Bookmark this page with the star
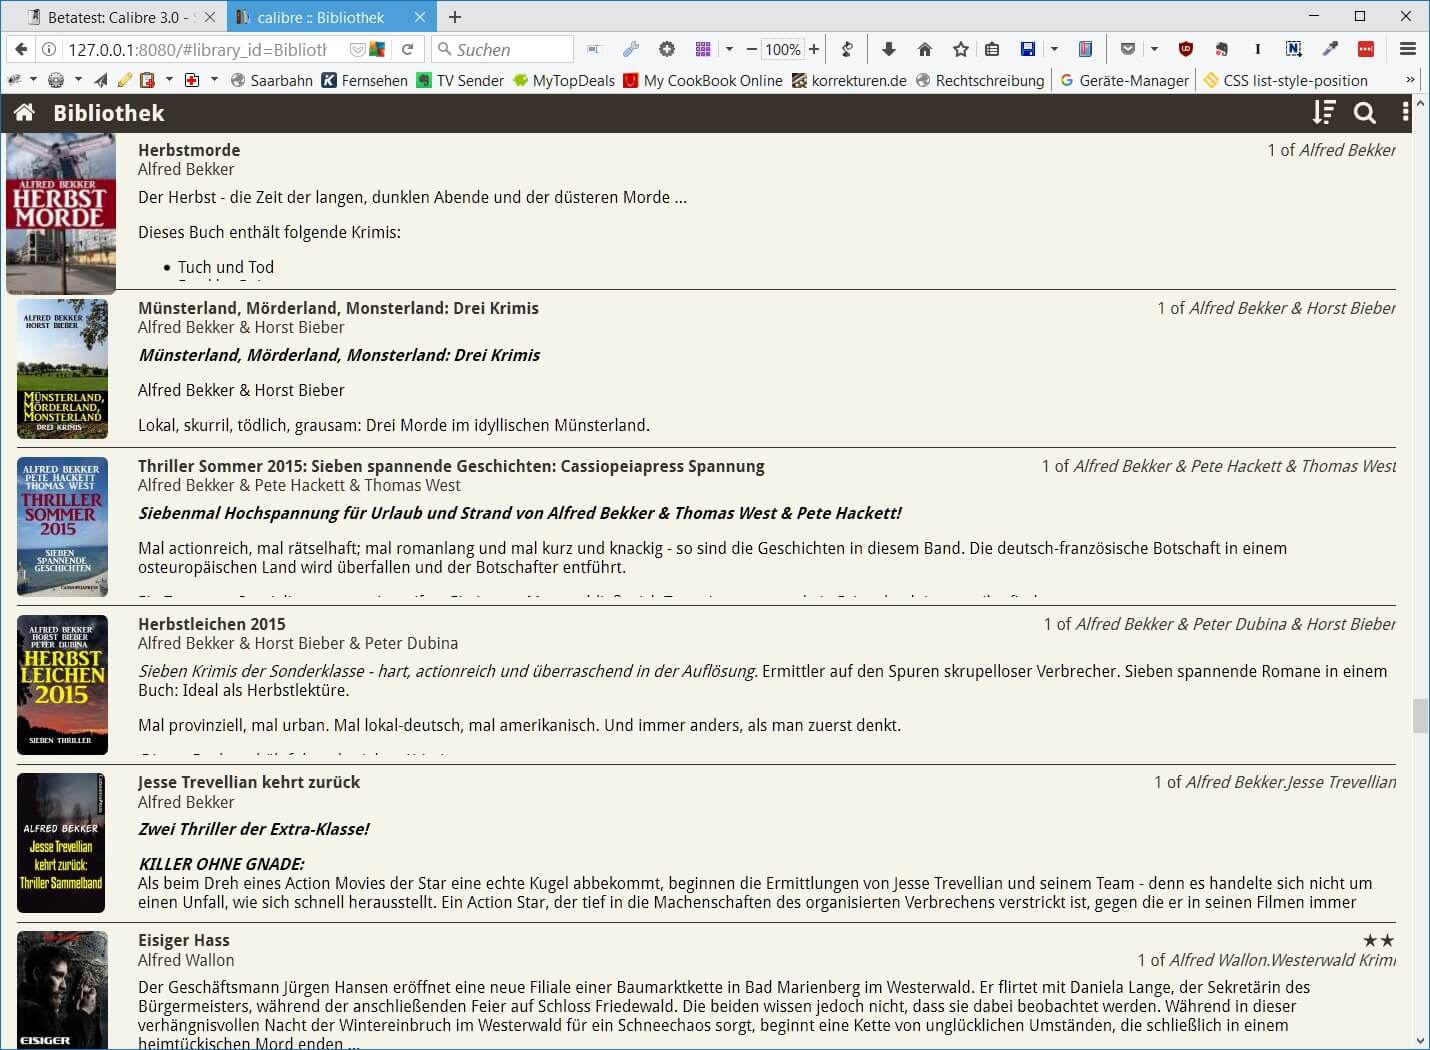Image resolution: width=1430 pixels, height=1050 pixels. tap(961, 49)
